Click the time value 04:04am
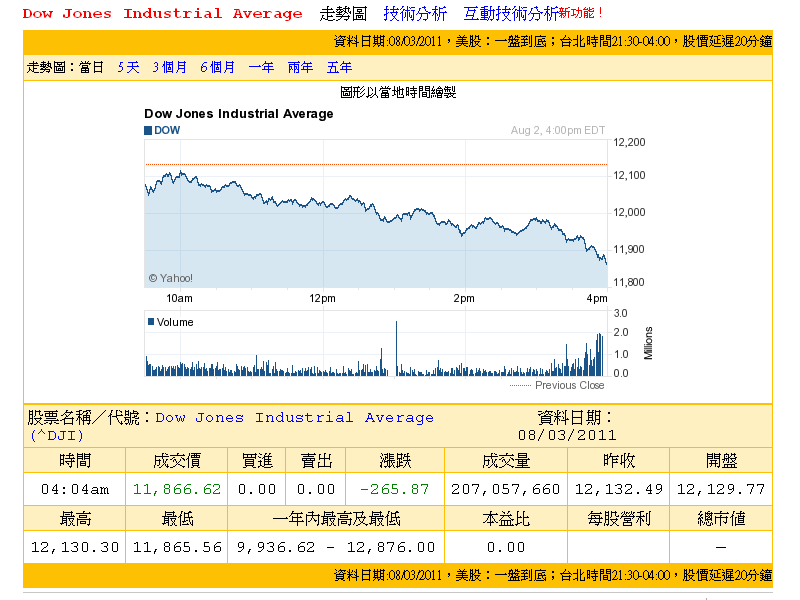 click(x=74, y=489)
